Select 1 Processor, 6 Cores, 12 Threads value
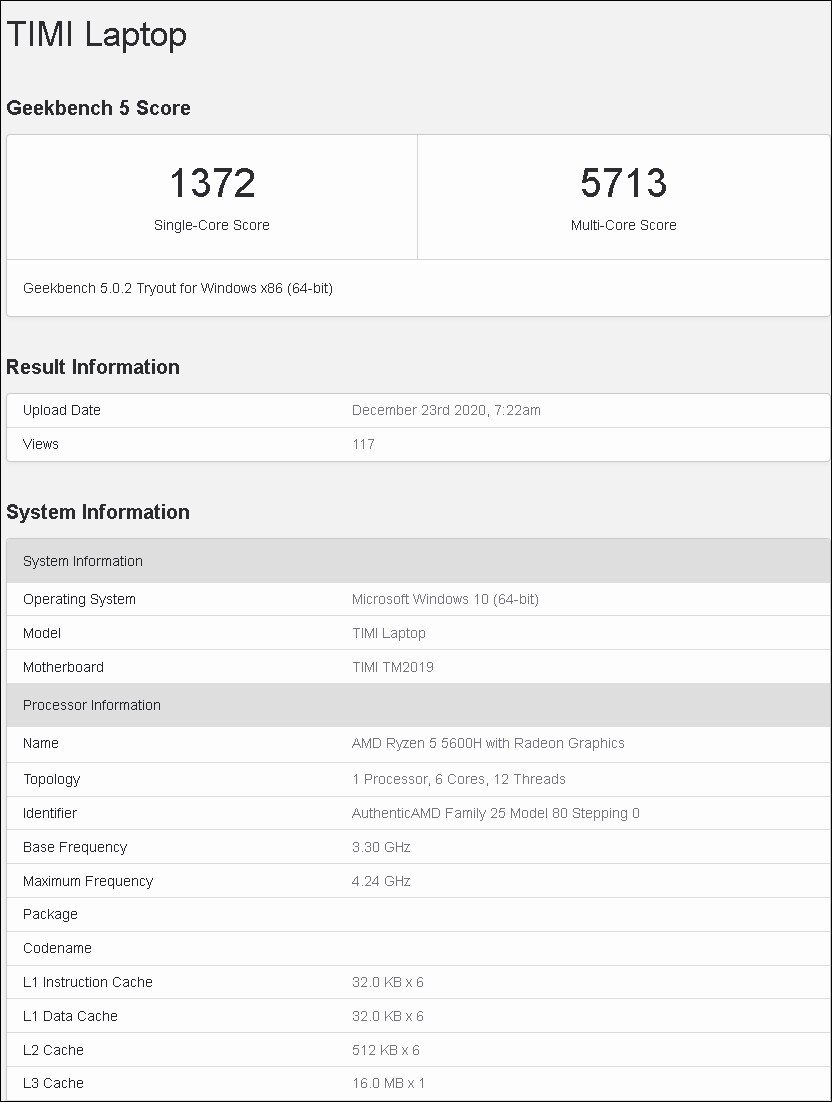The height and width of the screenshot is (1102, 832). click(459, 779)
